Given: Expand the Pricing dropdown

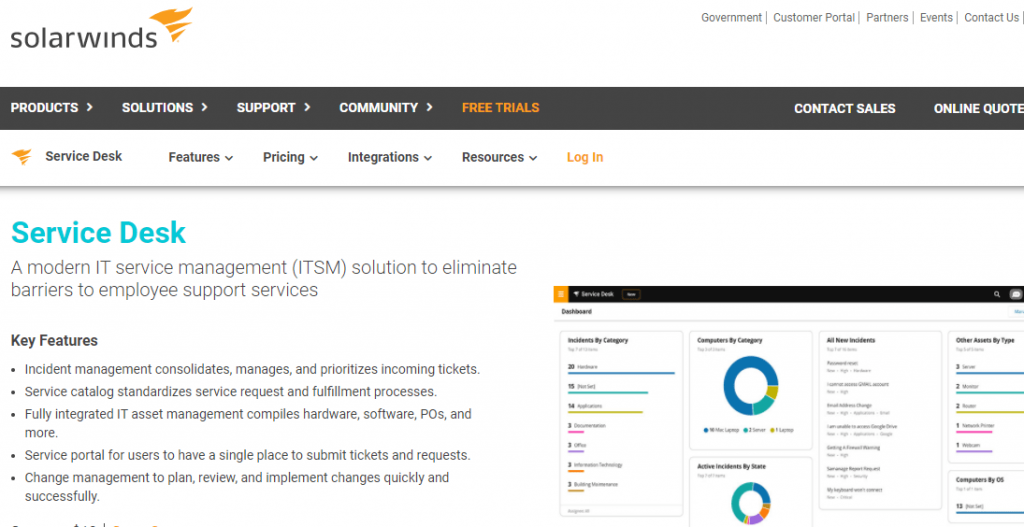Looking at the screenshot, I should (290, 157).
